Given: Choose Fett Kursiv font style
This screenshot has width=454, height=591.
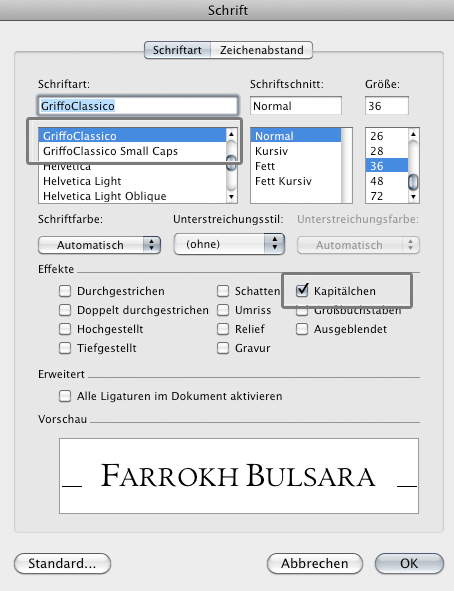Looking at the screenshot, I should [x=283, y=181].
